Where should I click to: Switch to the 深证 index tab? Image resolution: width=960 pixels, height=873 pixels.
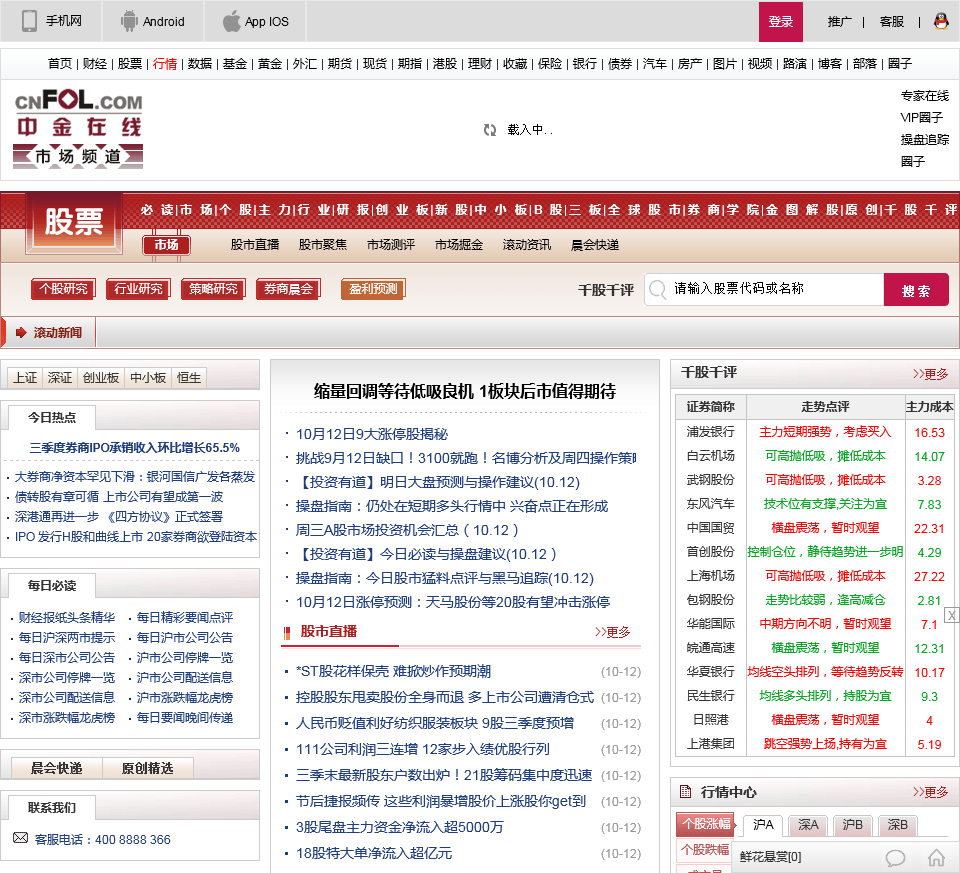click(60, 378)
